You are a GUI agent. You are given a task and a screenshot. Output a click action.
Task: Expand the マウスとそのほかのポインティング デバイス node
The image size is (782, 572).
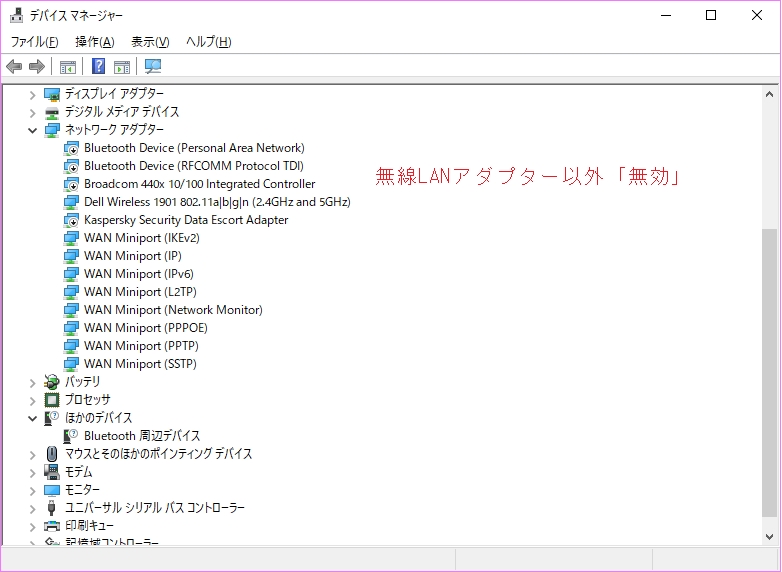(32, 455)
